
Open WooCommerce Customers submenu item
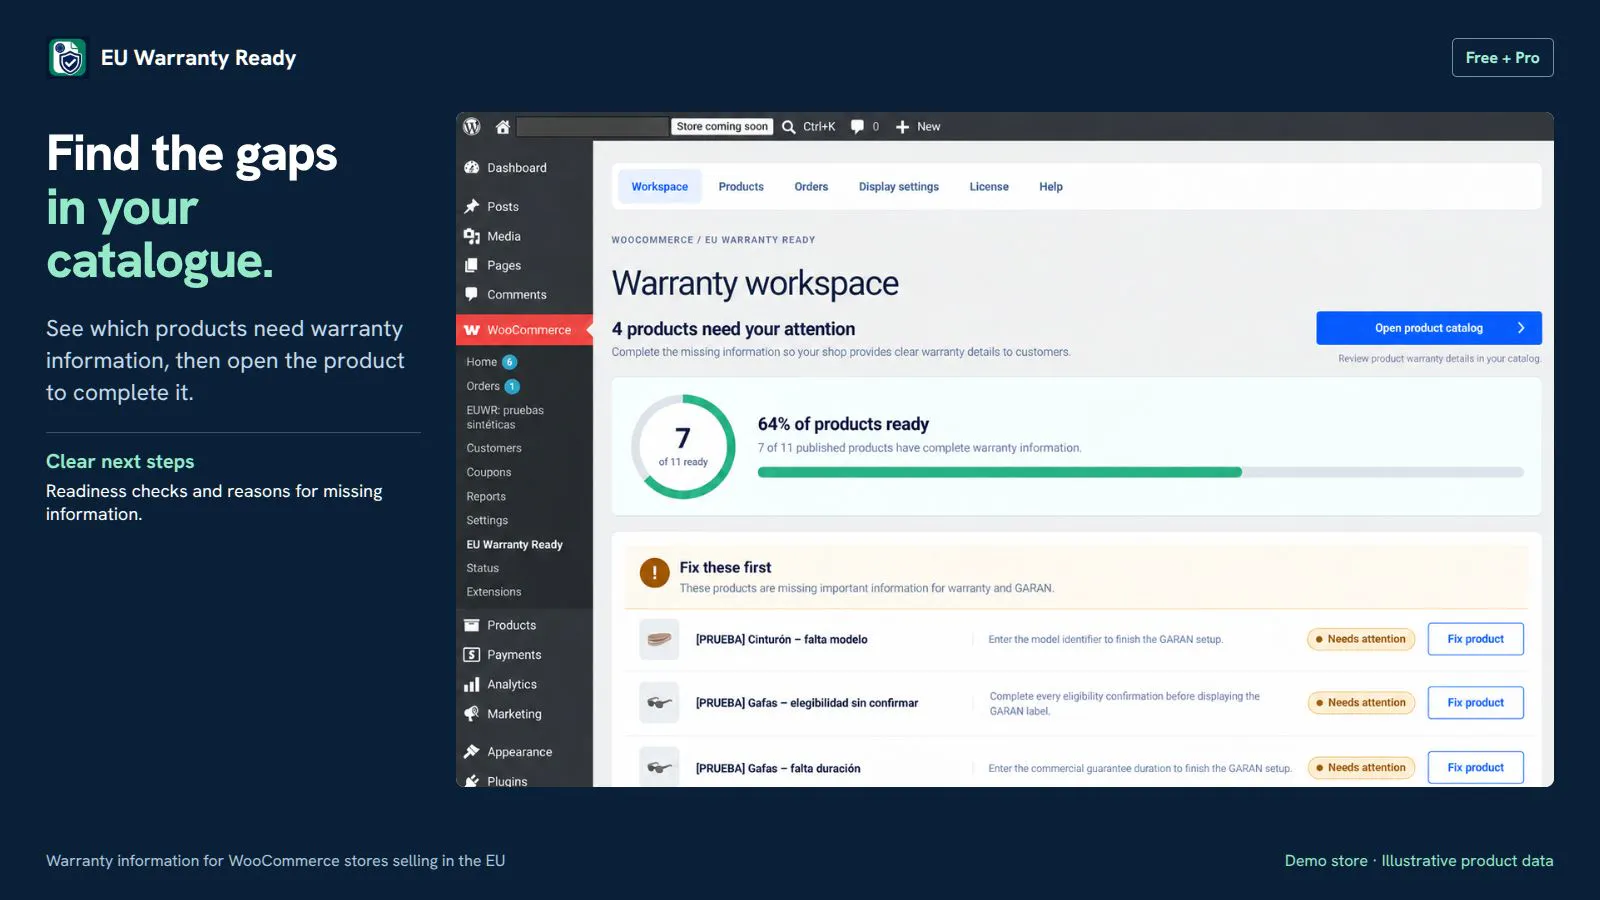click(494, 448)
